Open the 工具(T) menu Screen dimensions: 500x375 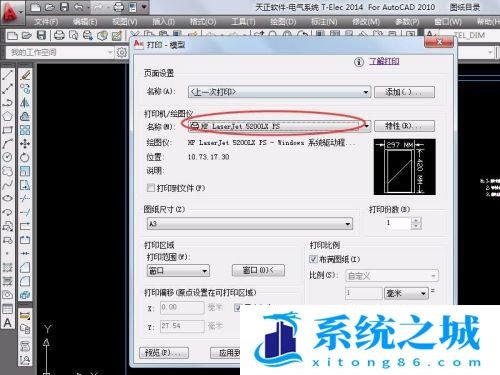click(x=243, y=22)
